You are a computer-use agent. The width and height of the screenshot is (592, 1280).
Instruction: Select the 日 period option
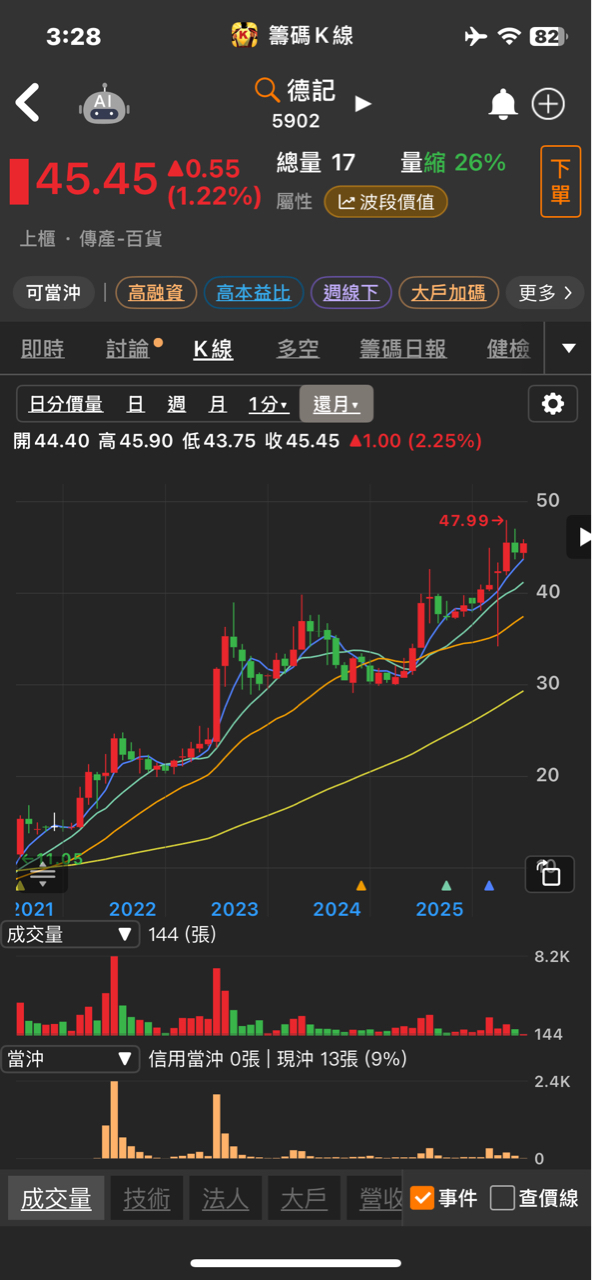point(135,404)
